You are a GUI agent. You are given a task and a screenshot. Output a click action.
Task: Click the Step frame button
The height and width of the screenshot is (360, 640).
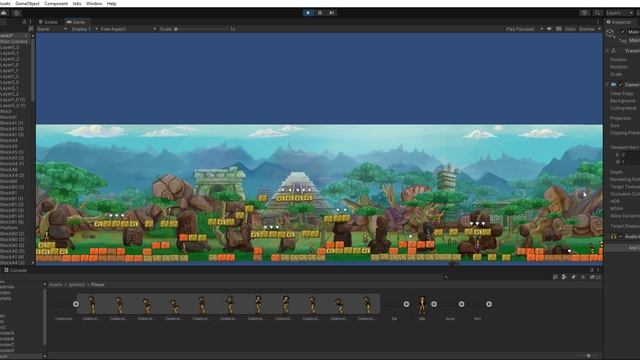click(331, 13)
